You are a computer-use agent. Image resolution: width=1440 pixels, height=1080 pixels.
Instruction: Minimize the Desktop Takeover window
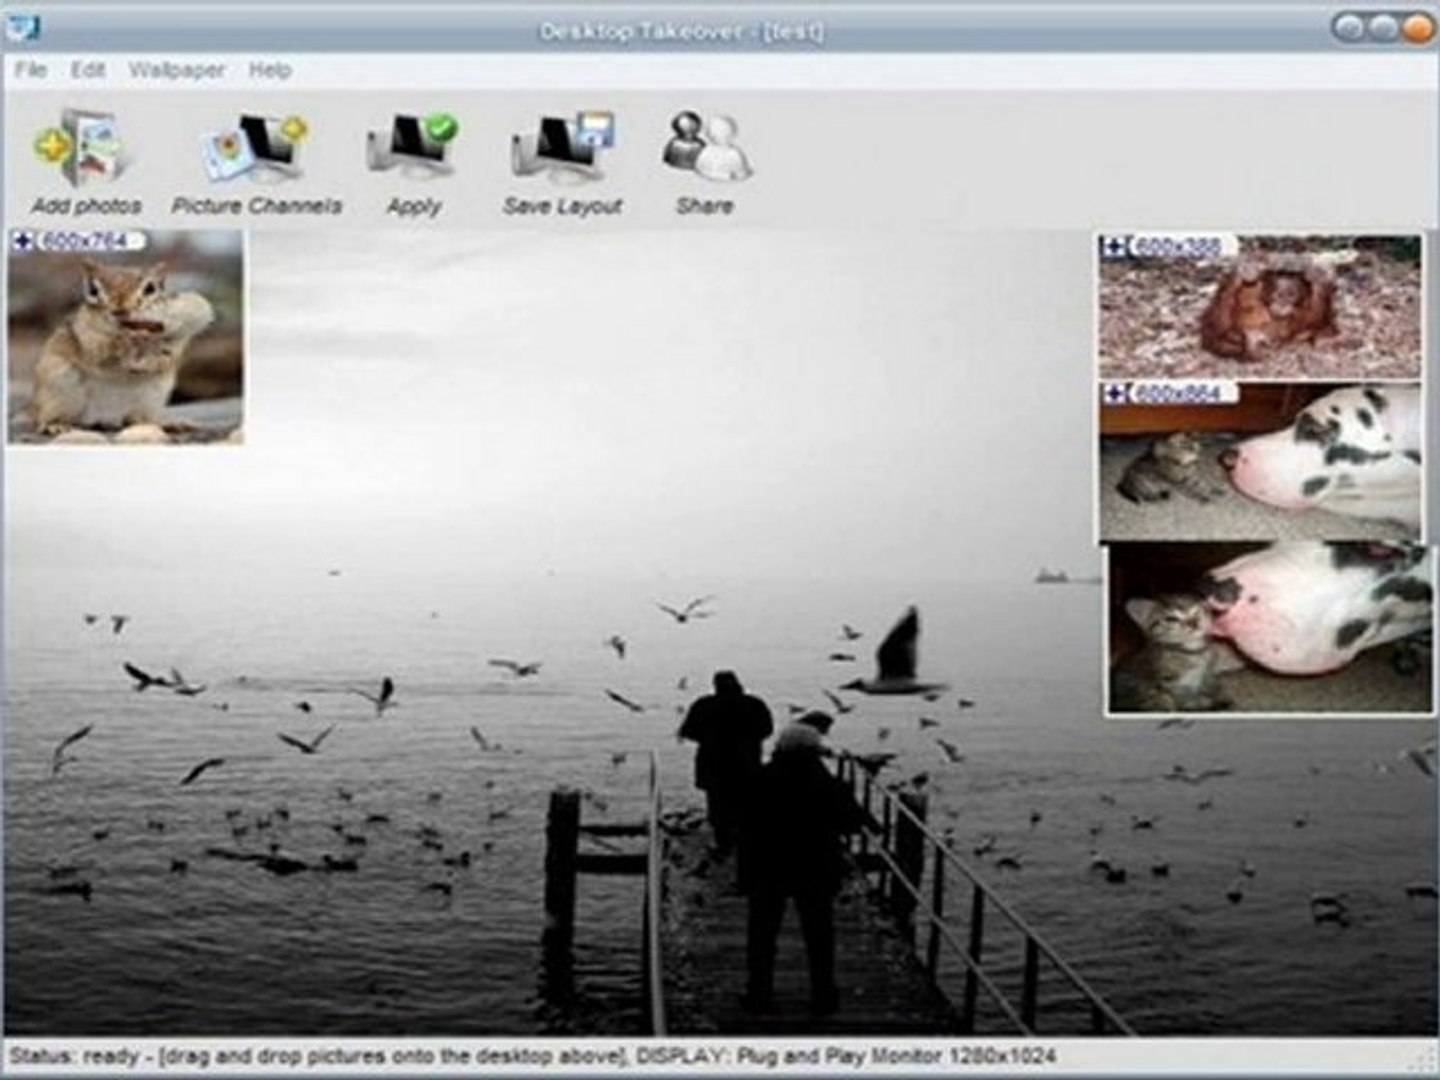point(1351,29)
